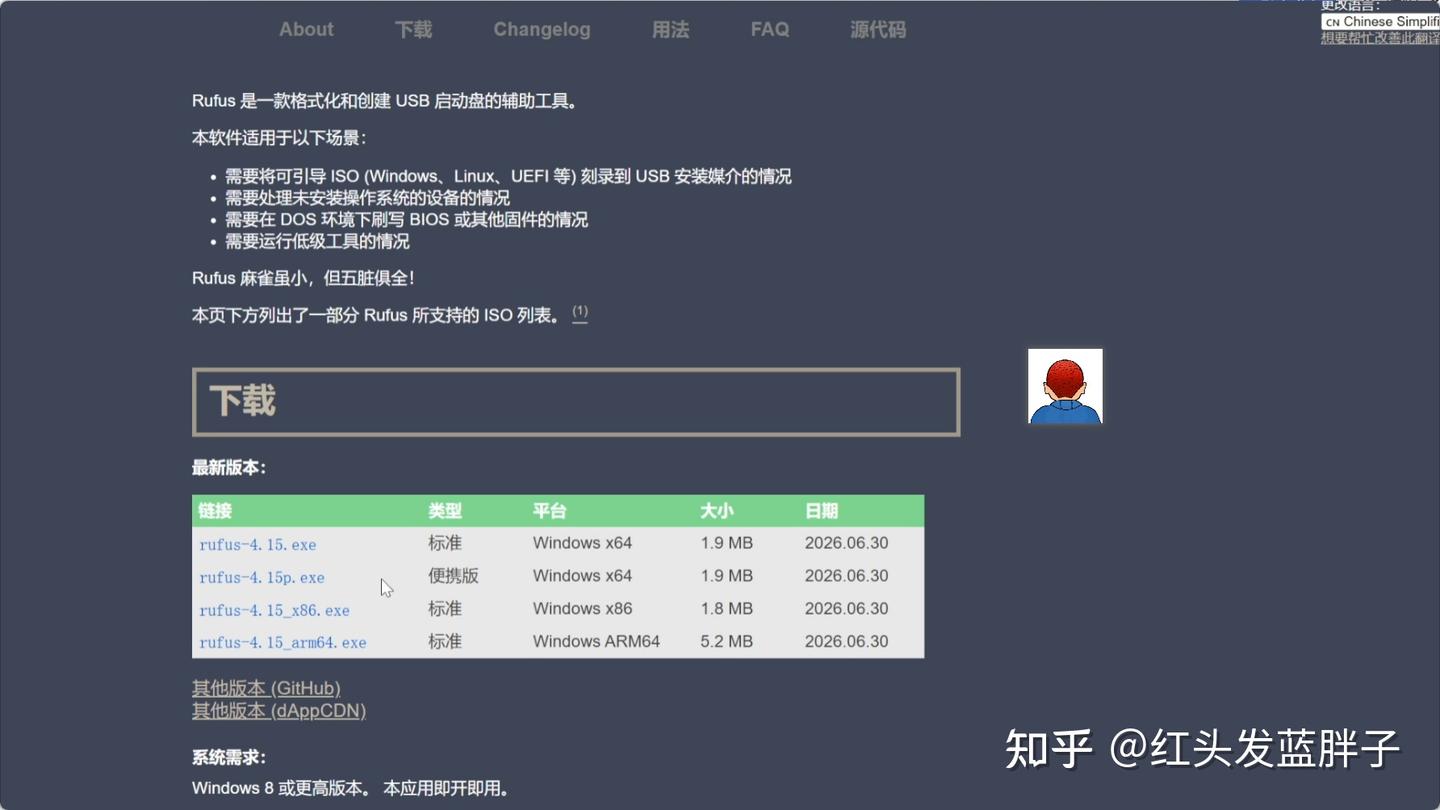Click the 大小 column header
Image resolution: width=1440 pixels, height=810 pixels.
click(x=717, y=511)
